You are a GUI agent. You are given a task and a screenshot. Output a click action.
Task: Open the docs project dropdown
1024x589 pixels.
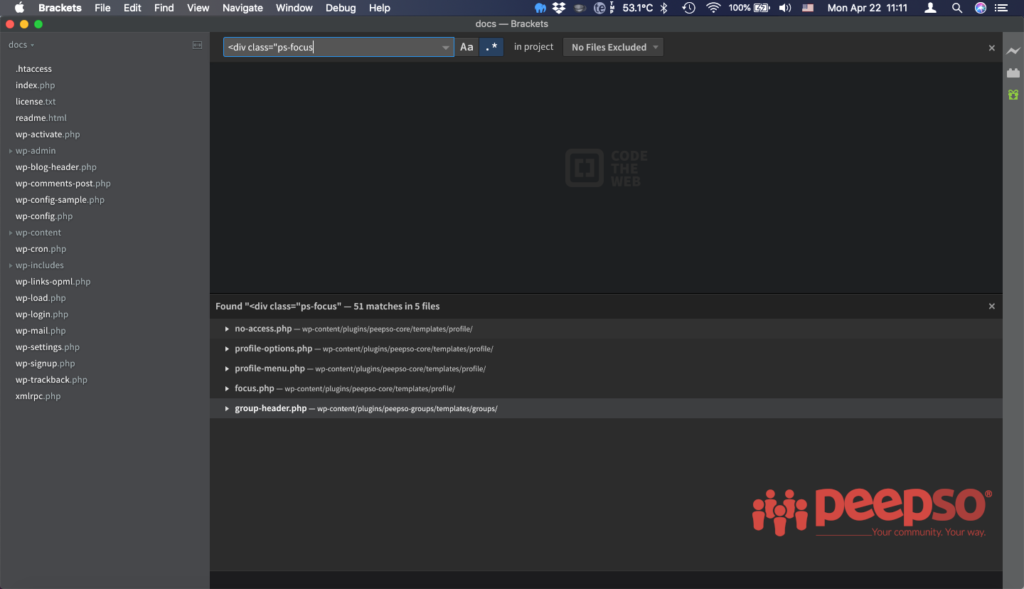tap(21, 45)
